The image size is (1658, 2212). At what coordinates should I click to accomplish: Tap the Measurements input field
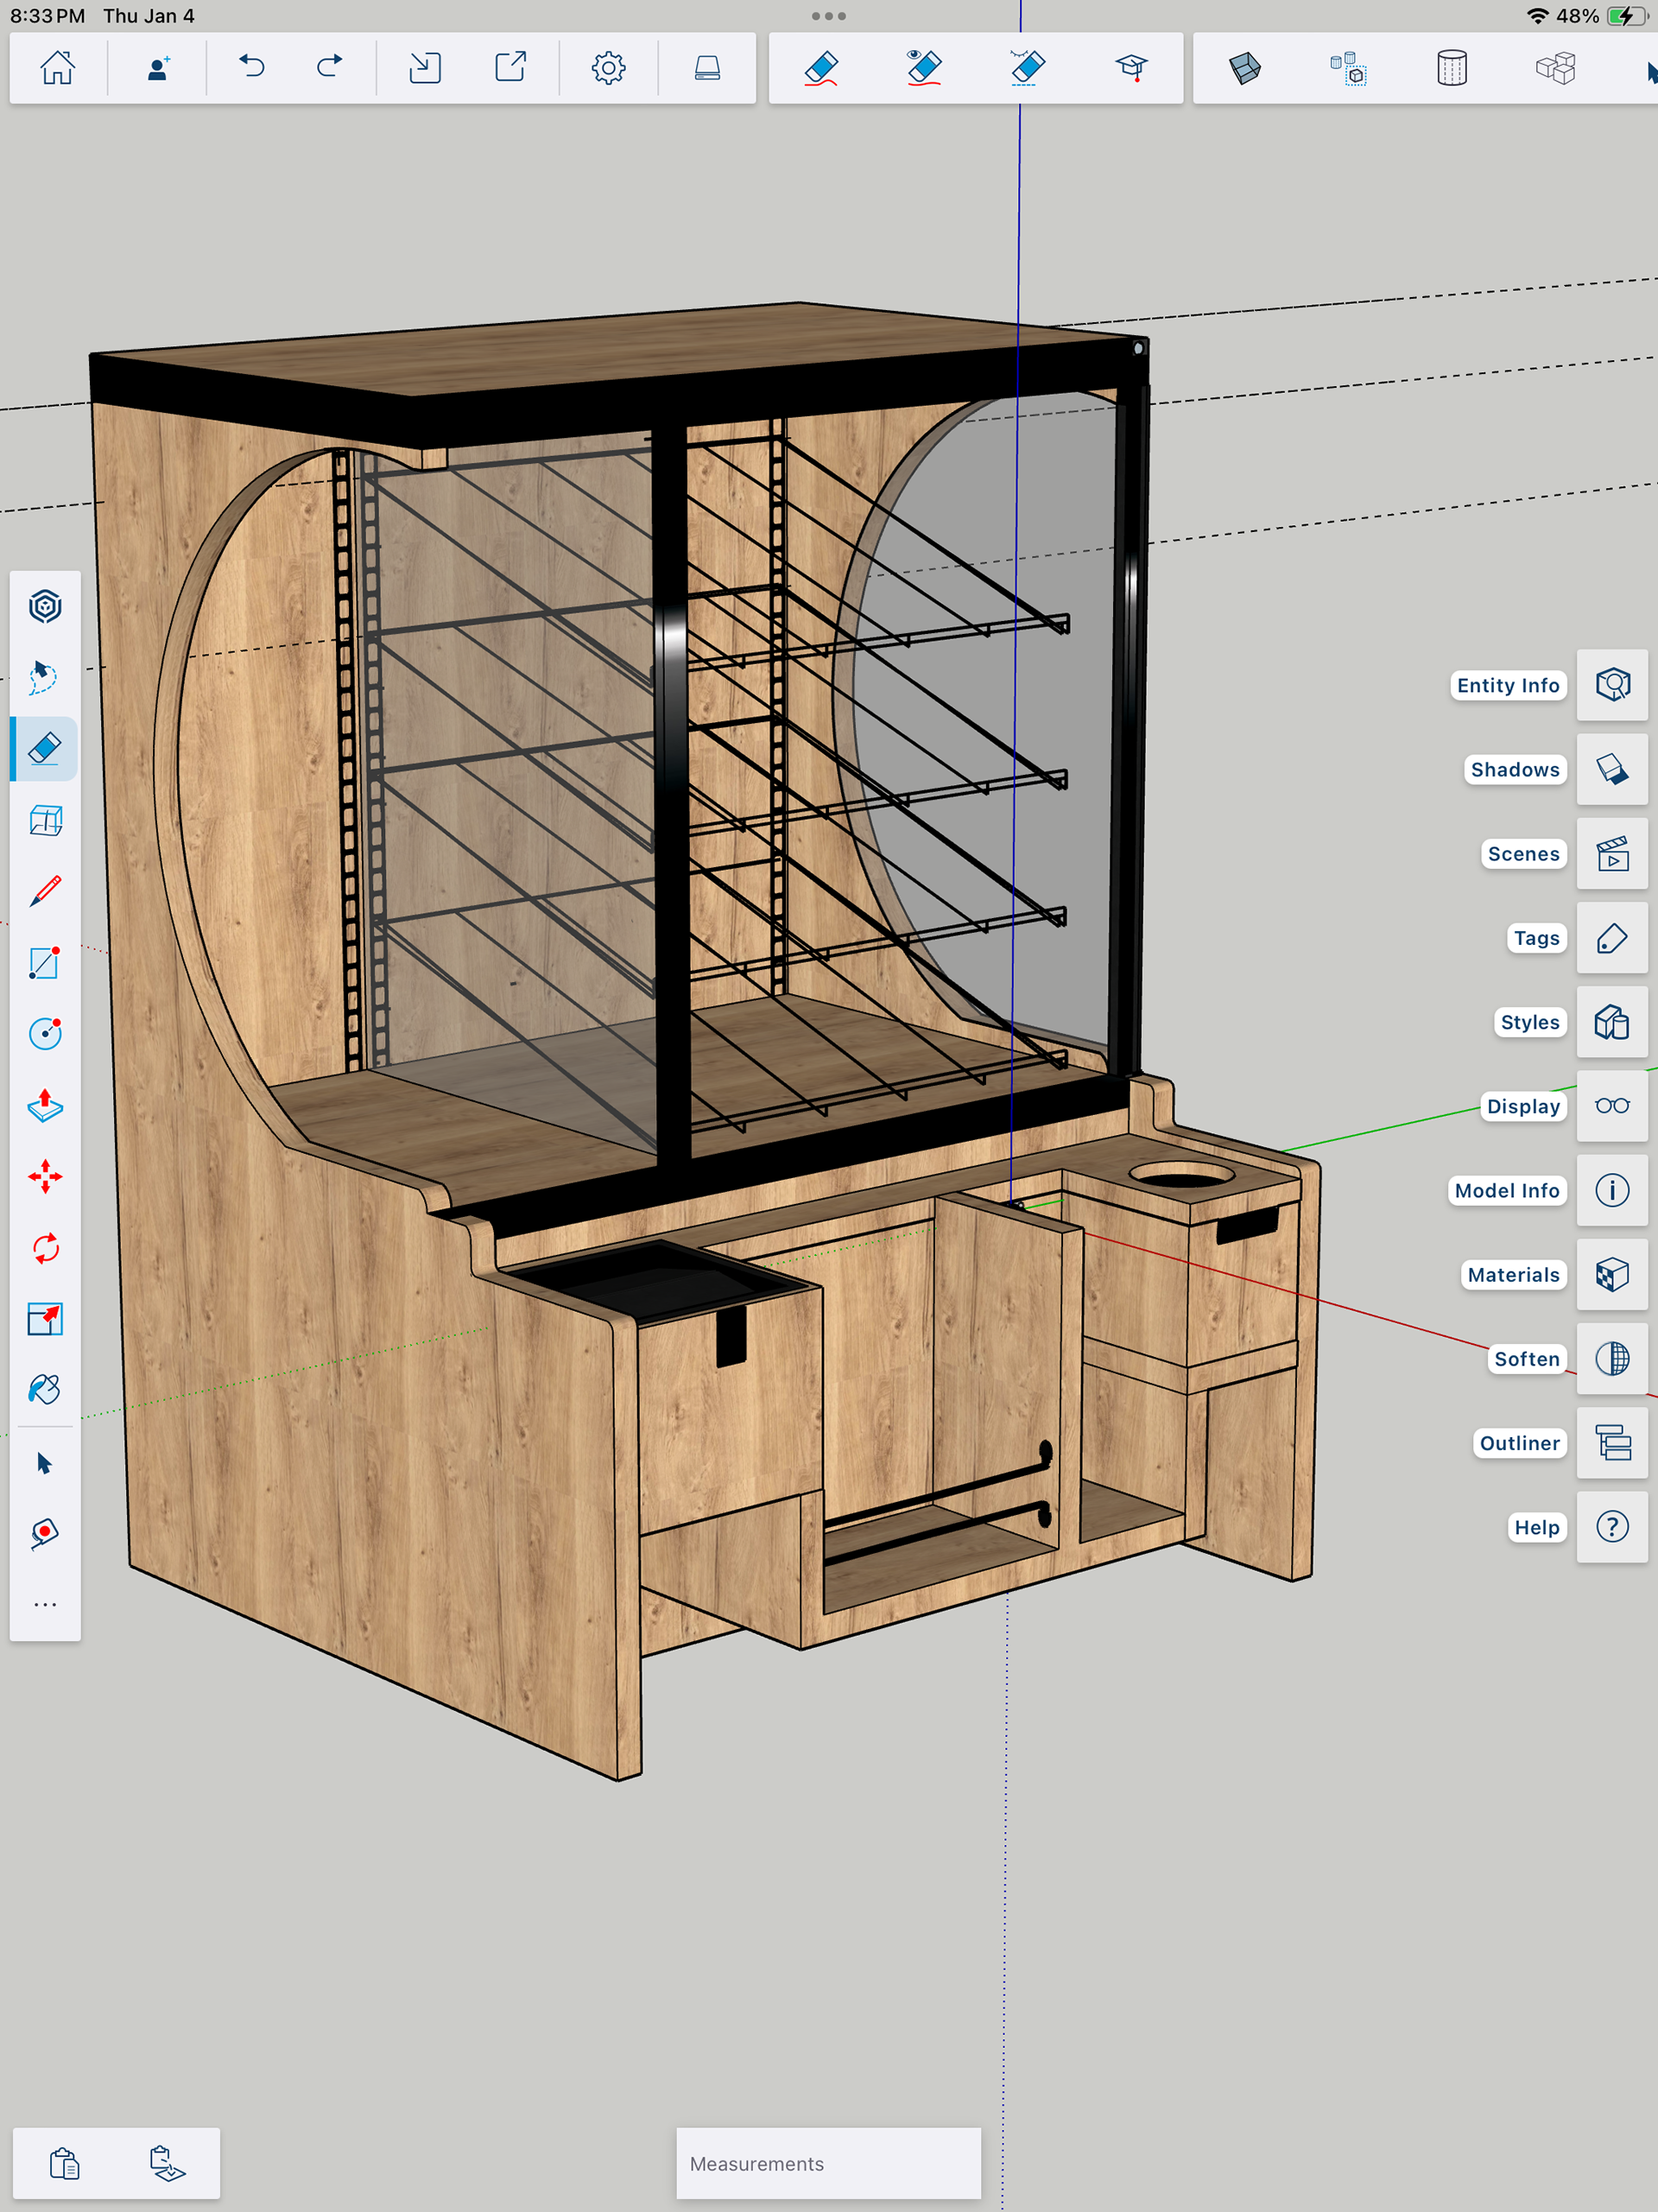[828, 2163]
